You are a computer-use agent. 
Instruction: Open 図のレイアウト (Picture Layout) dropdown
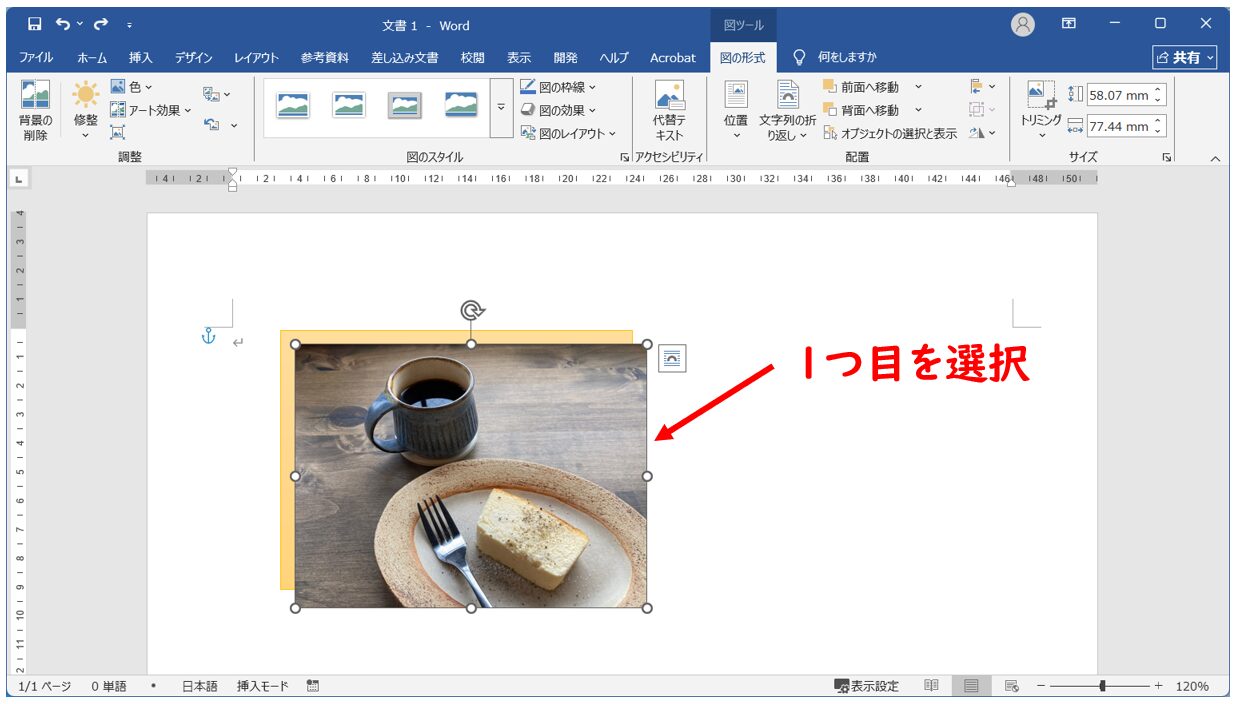tap(569, 133)
